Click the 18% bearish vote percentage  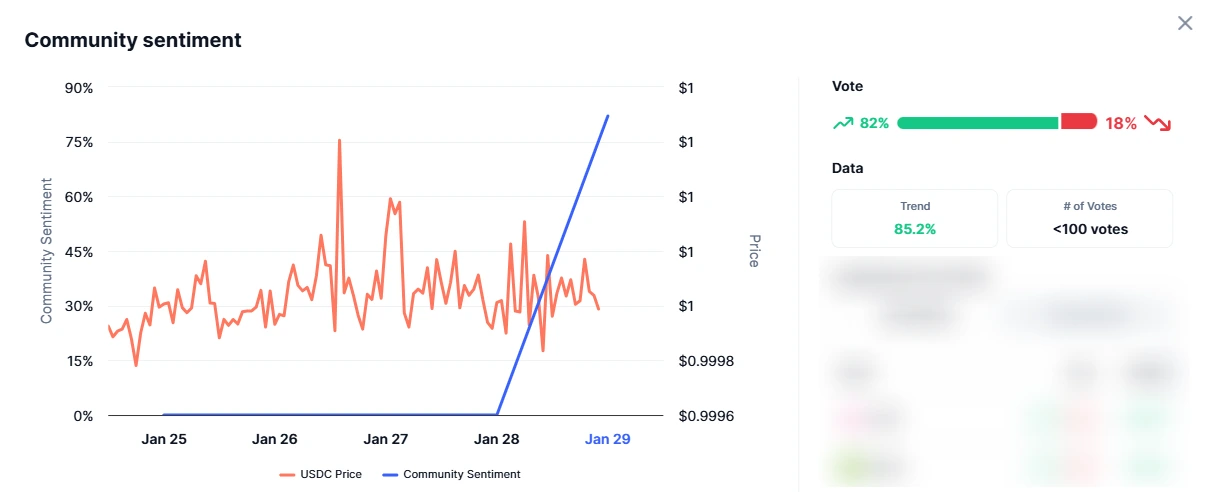(x=1121, y=123)
